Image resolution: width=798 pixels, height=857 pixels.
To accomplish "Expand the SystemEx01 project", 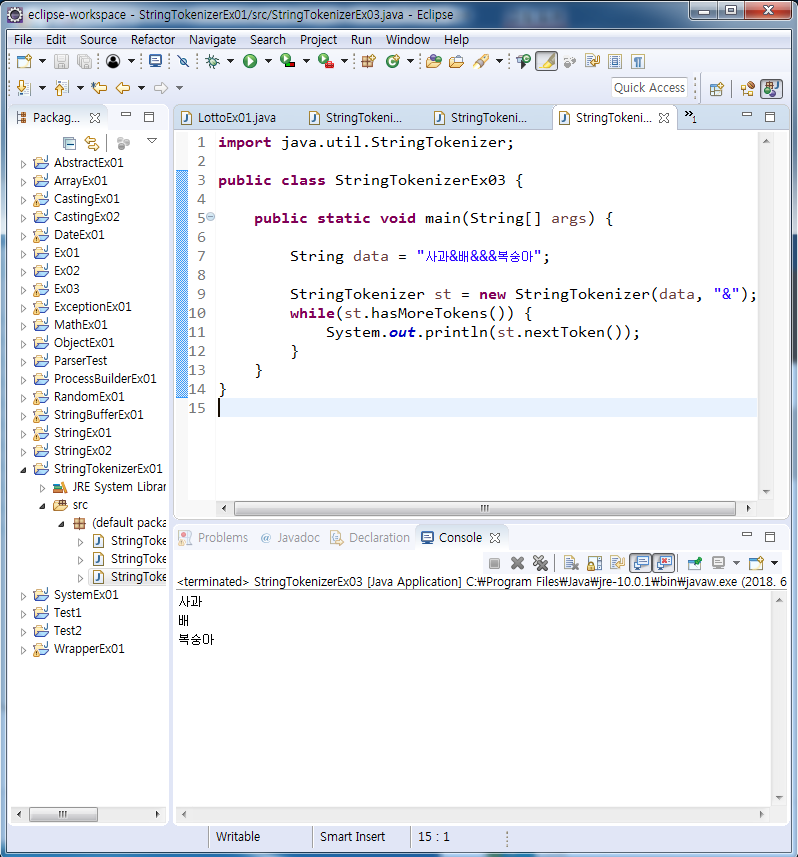I will pos(23,596).
